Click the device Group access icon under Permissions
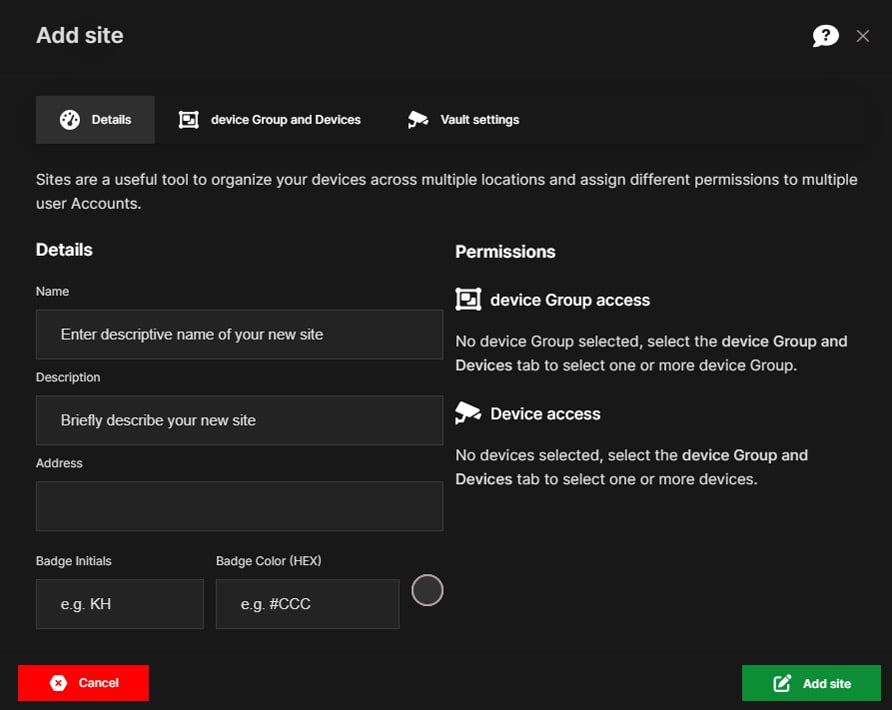Screen dimensions: 892x710 (x=467, y=299)
